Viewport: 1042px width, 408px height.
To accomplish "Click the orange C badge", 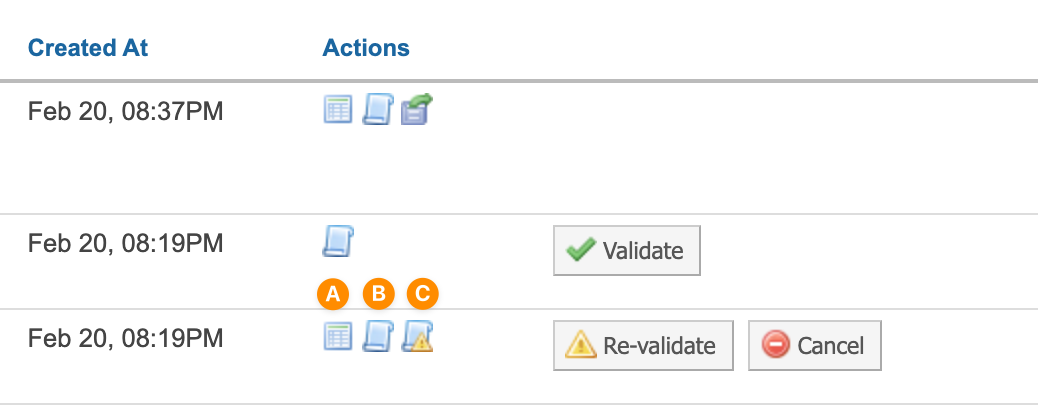I will tap(423, 293).
